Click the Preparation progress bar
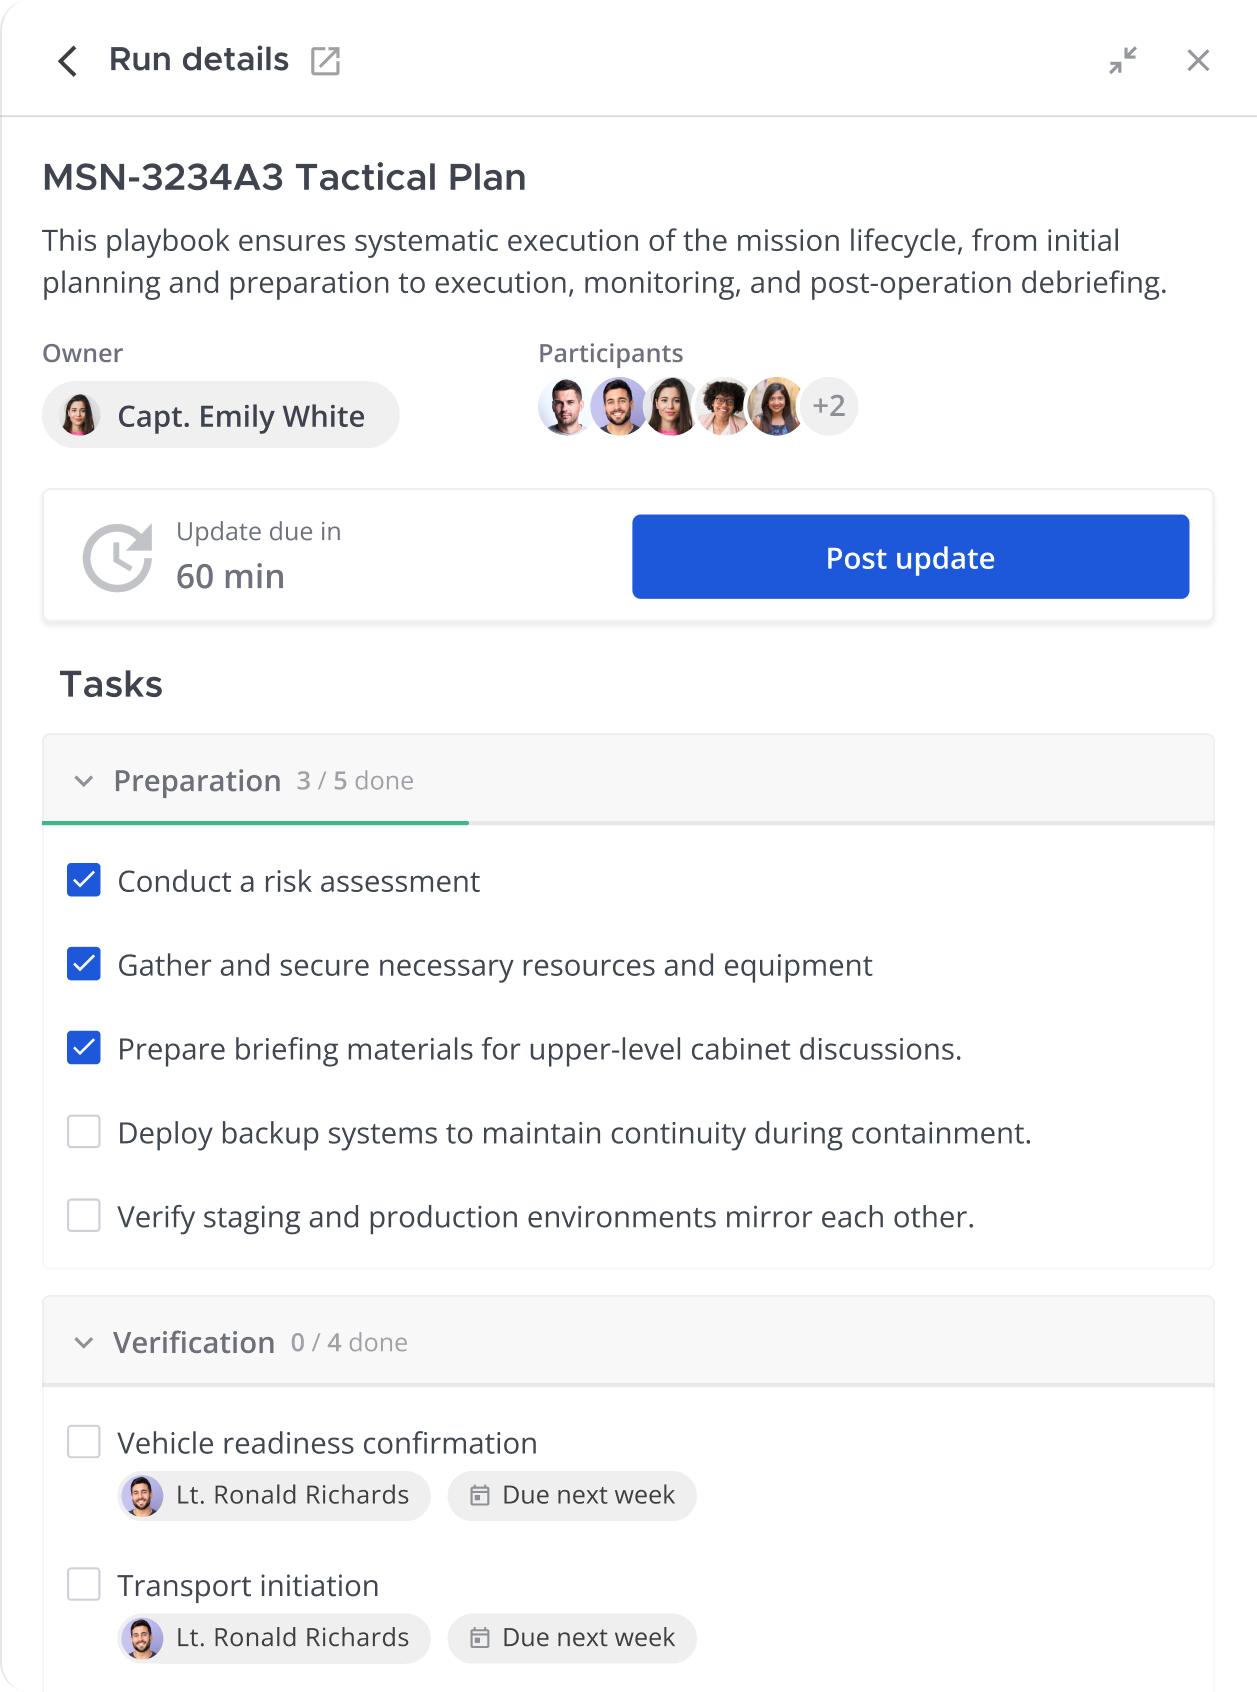The width and height of the screenshot is (1257, 1692). coord(628,823)
